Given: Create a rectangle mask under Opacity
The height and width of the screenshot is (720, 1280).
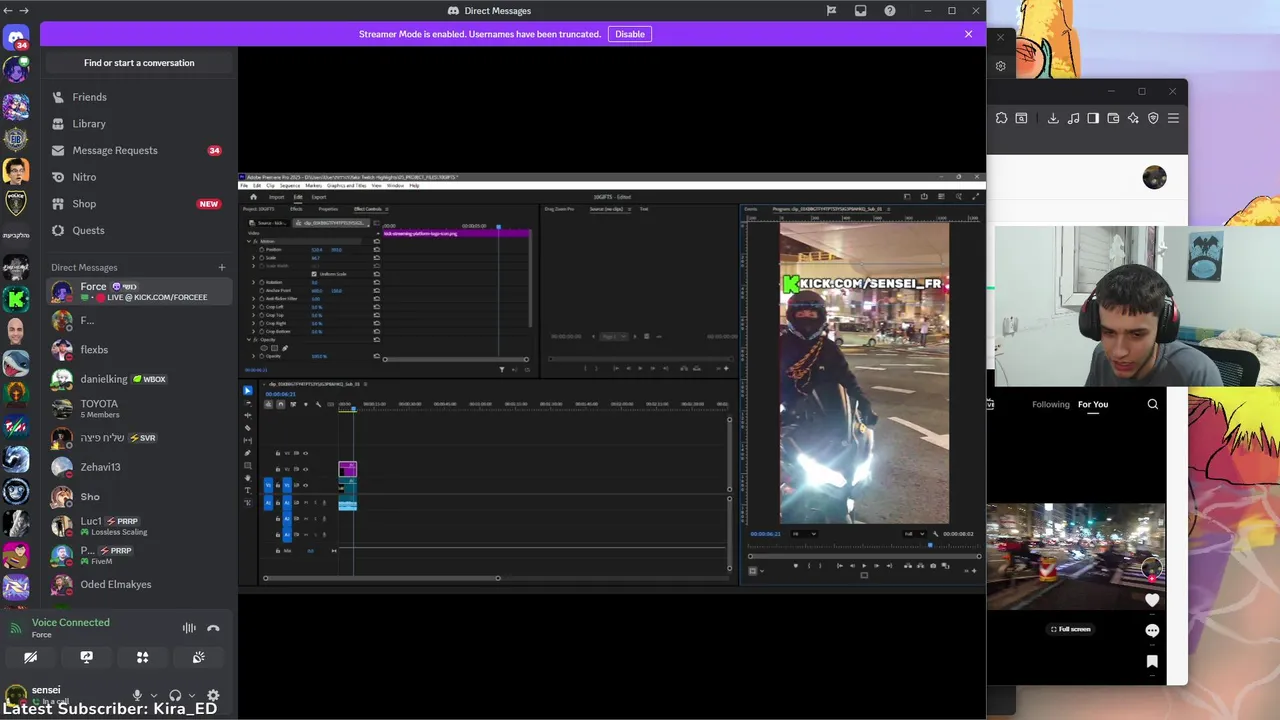Looking at the screenshot, I should (274, 348).
